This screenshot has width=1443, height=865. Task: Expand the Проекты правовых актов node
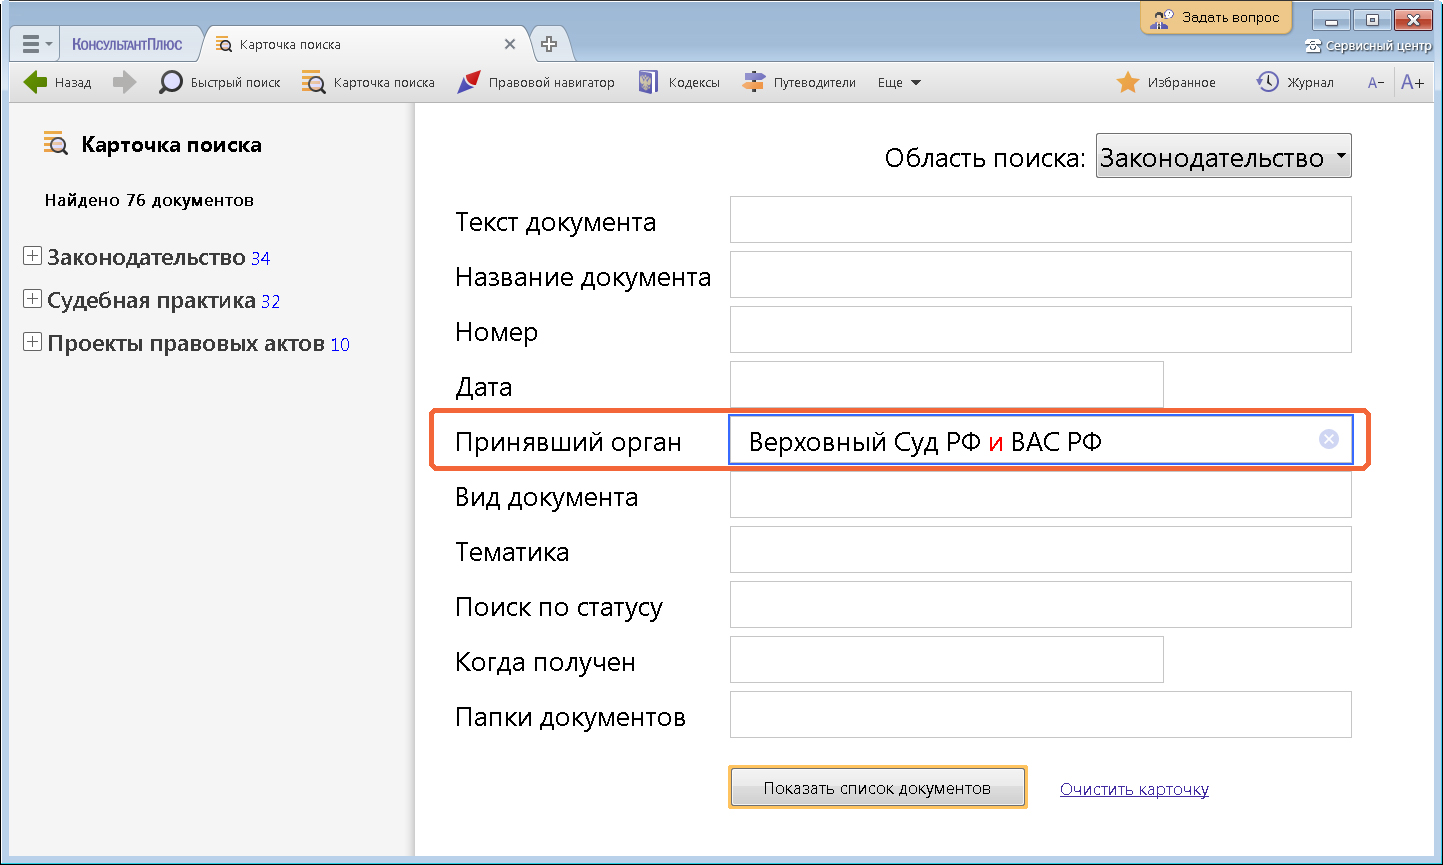[x=32, y=343]
